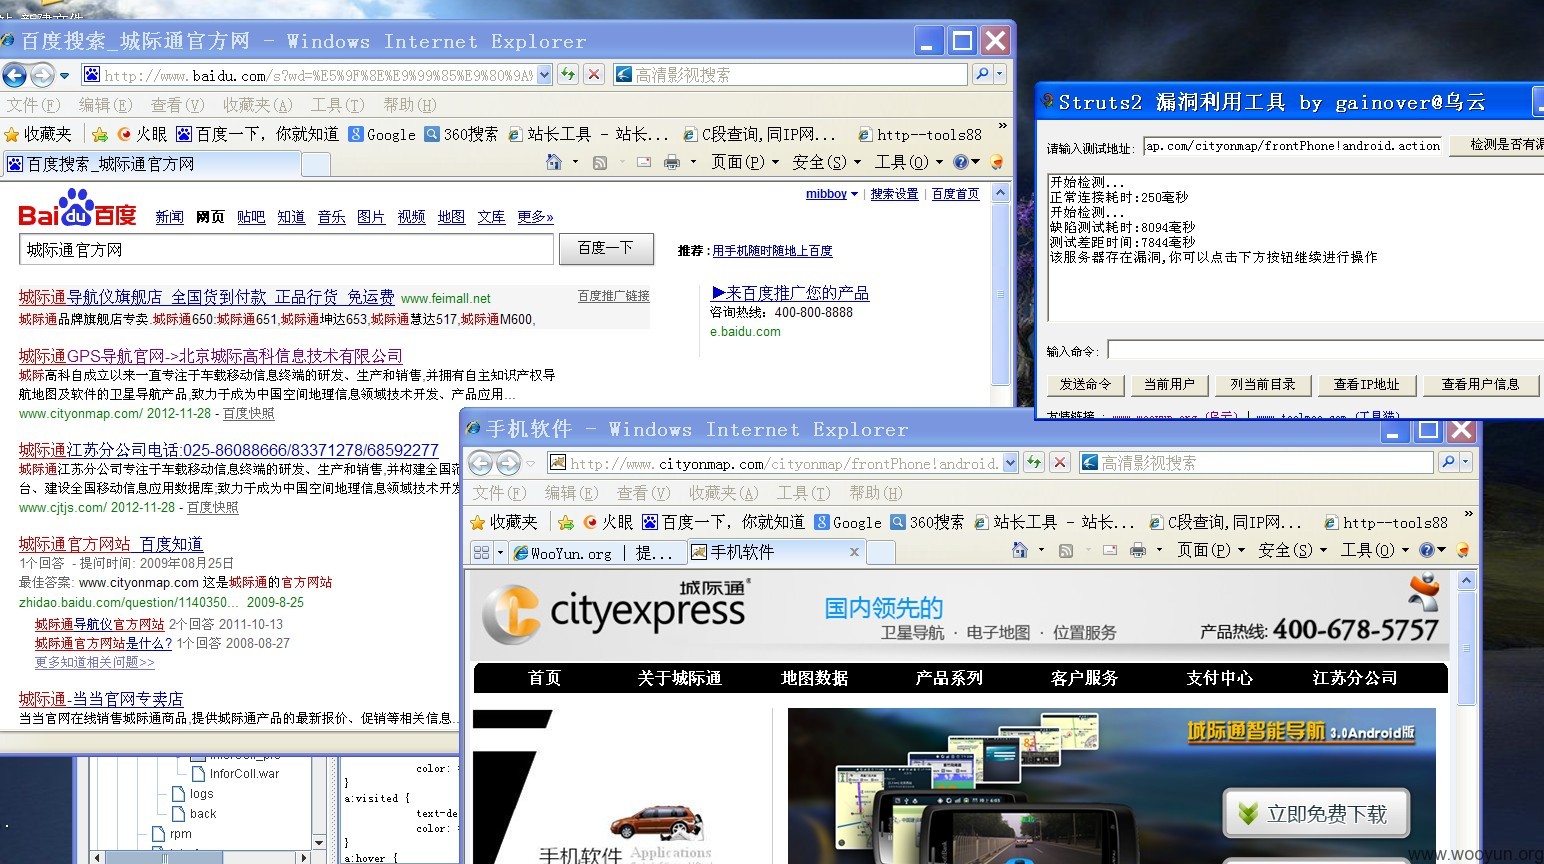The width and height of the screenshot is (1544, 864).
Task: Stop loading in the 手机软件 browser window
Action: pos(1060,463)
